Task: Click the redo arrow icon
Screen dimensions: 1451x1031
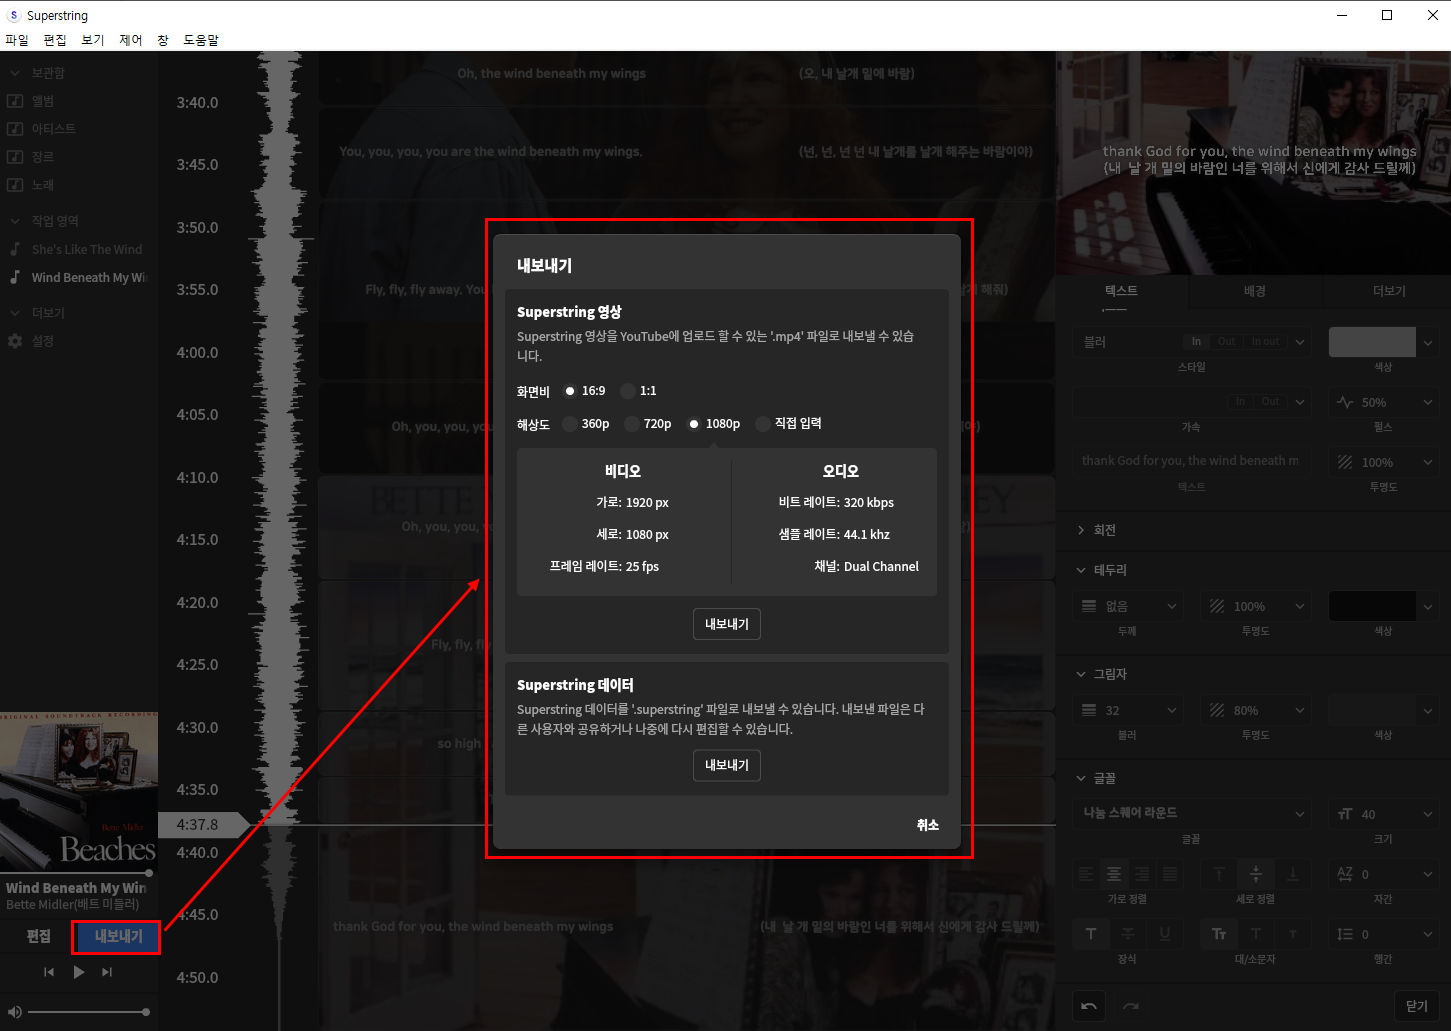Action: coord(1131,1006)
